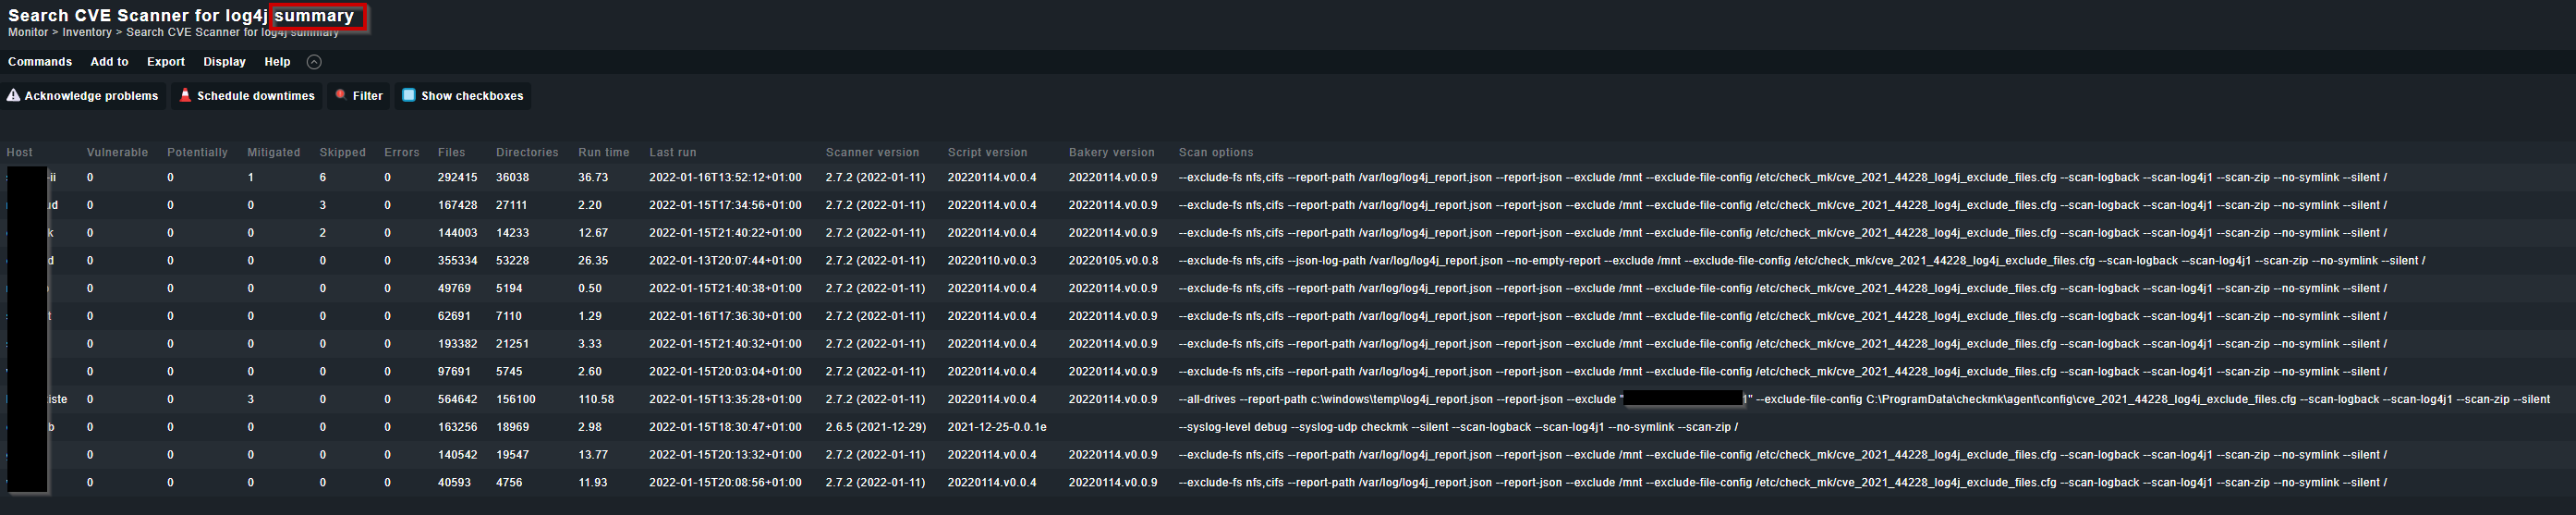
Task: Select Files value 564642
Action: tap(457, 399)
